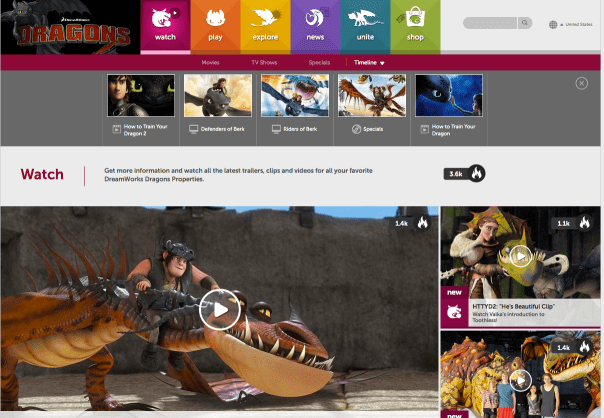Click dragon icon beside He's Beautiful clip
Viewport: 604px width, 418px height.
(455, 312)
